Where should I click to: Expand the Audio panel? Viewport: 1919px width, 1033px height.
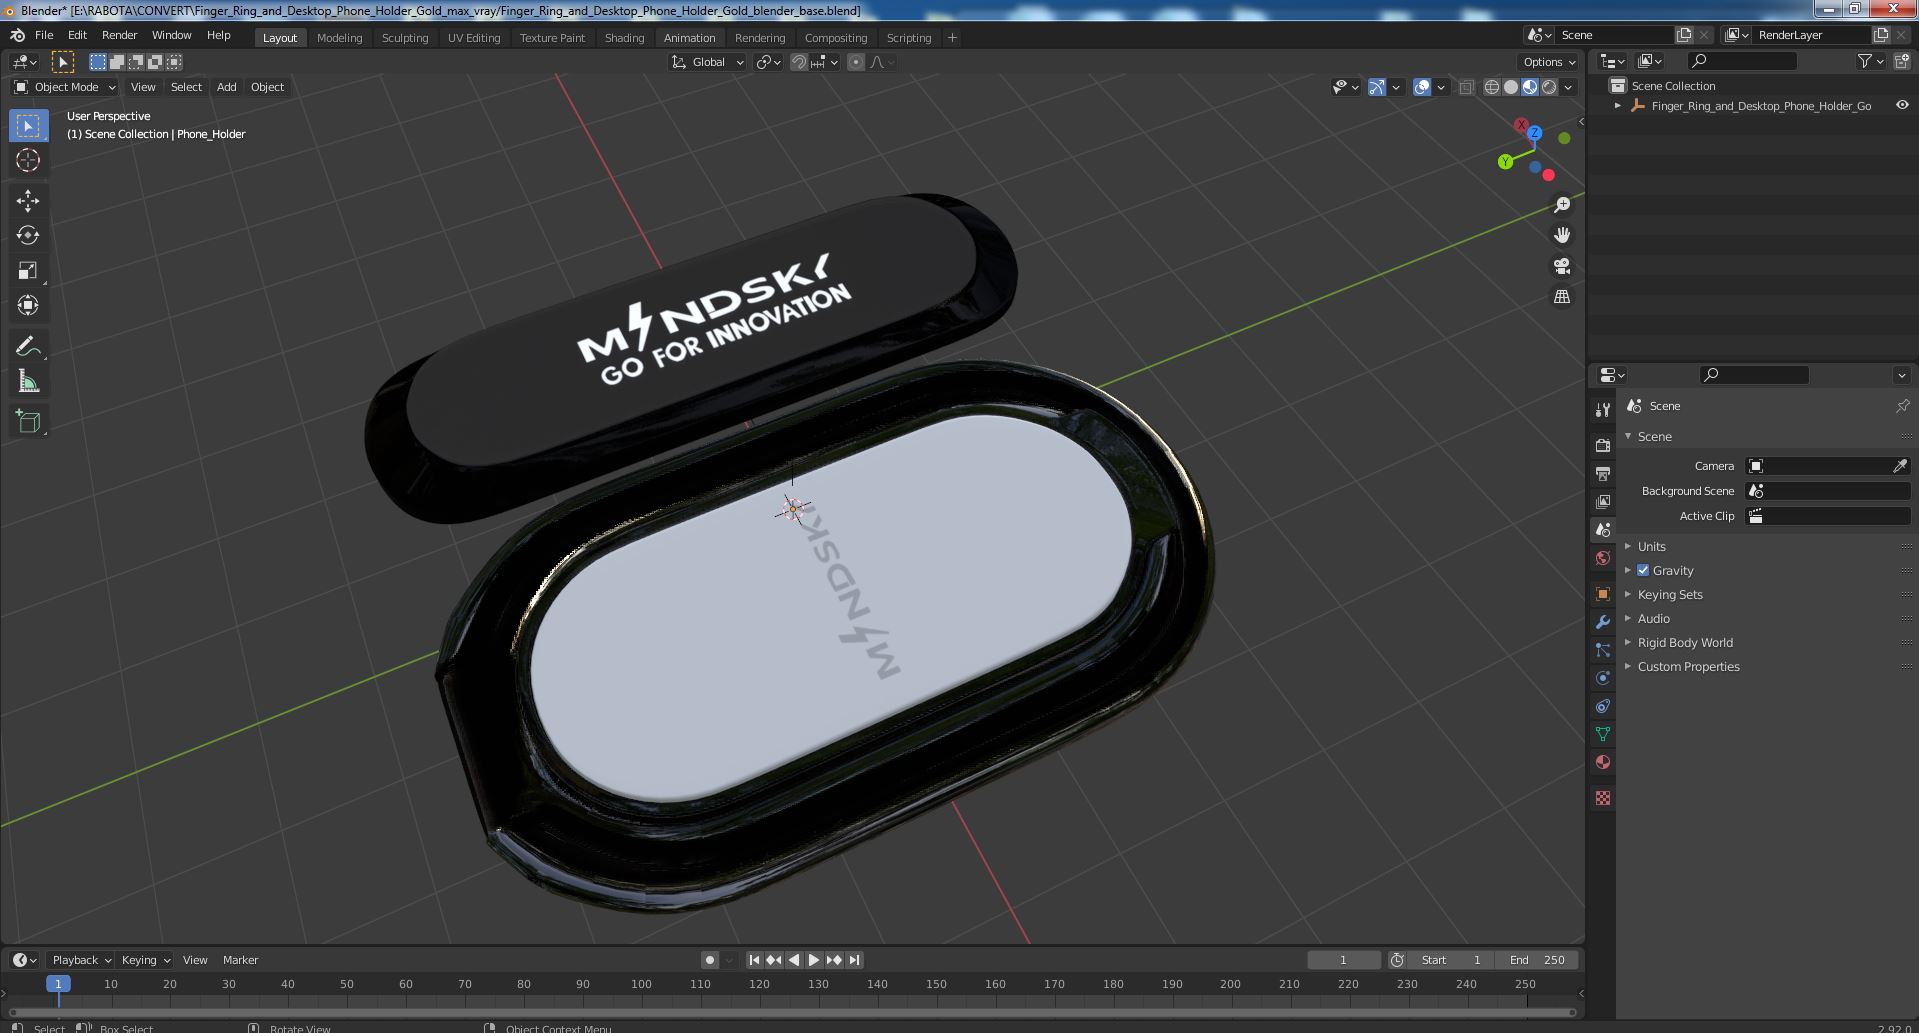(1653, 618)
